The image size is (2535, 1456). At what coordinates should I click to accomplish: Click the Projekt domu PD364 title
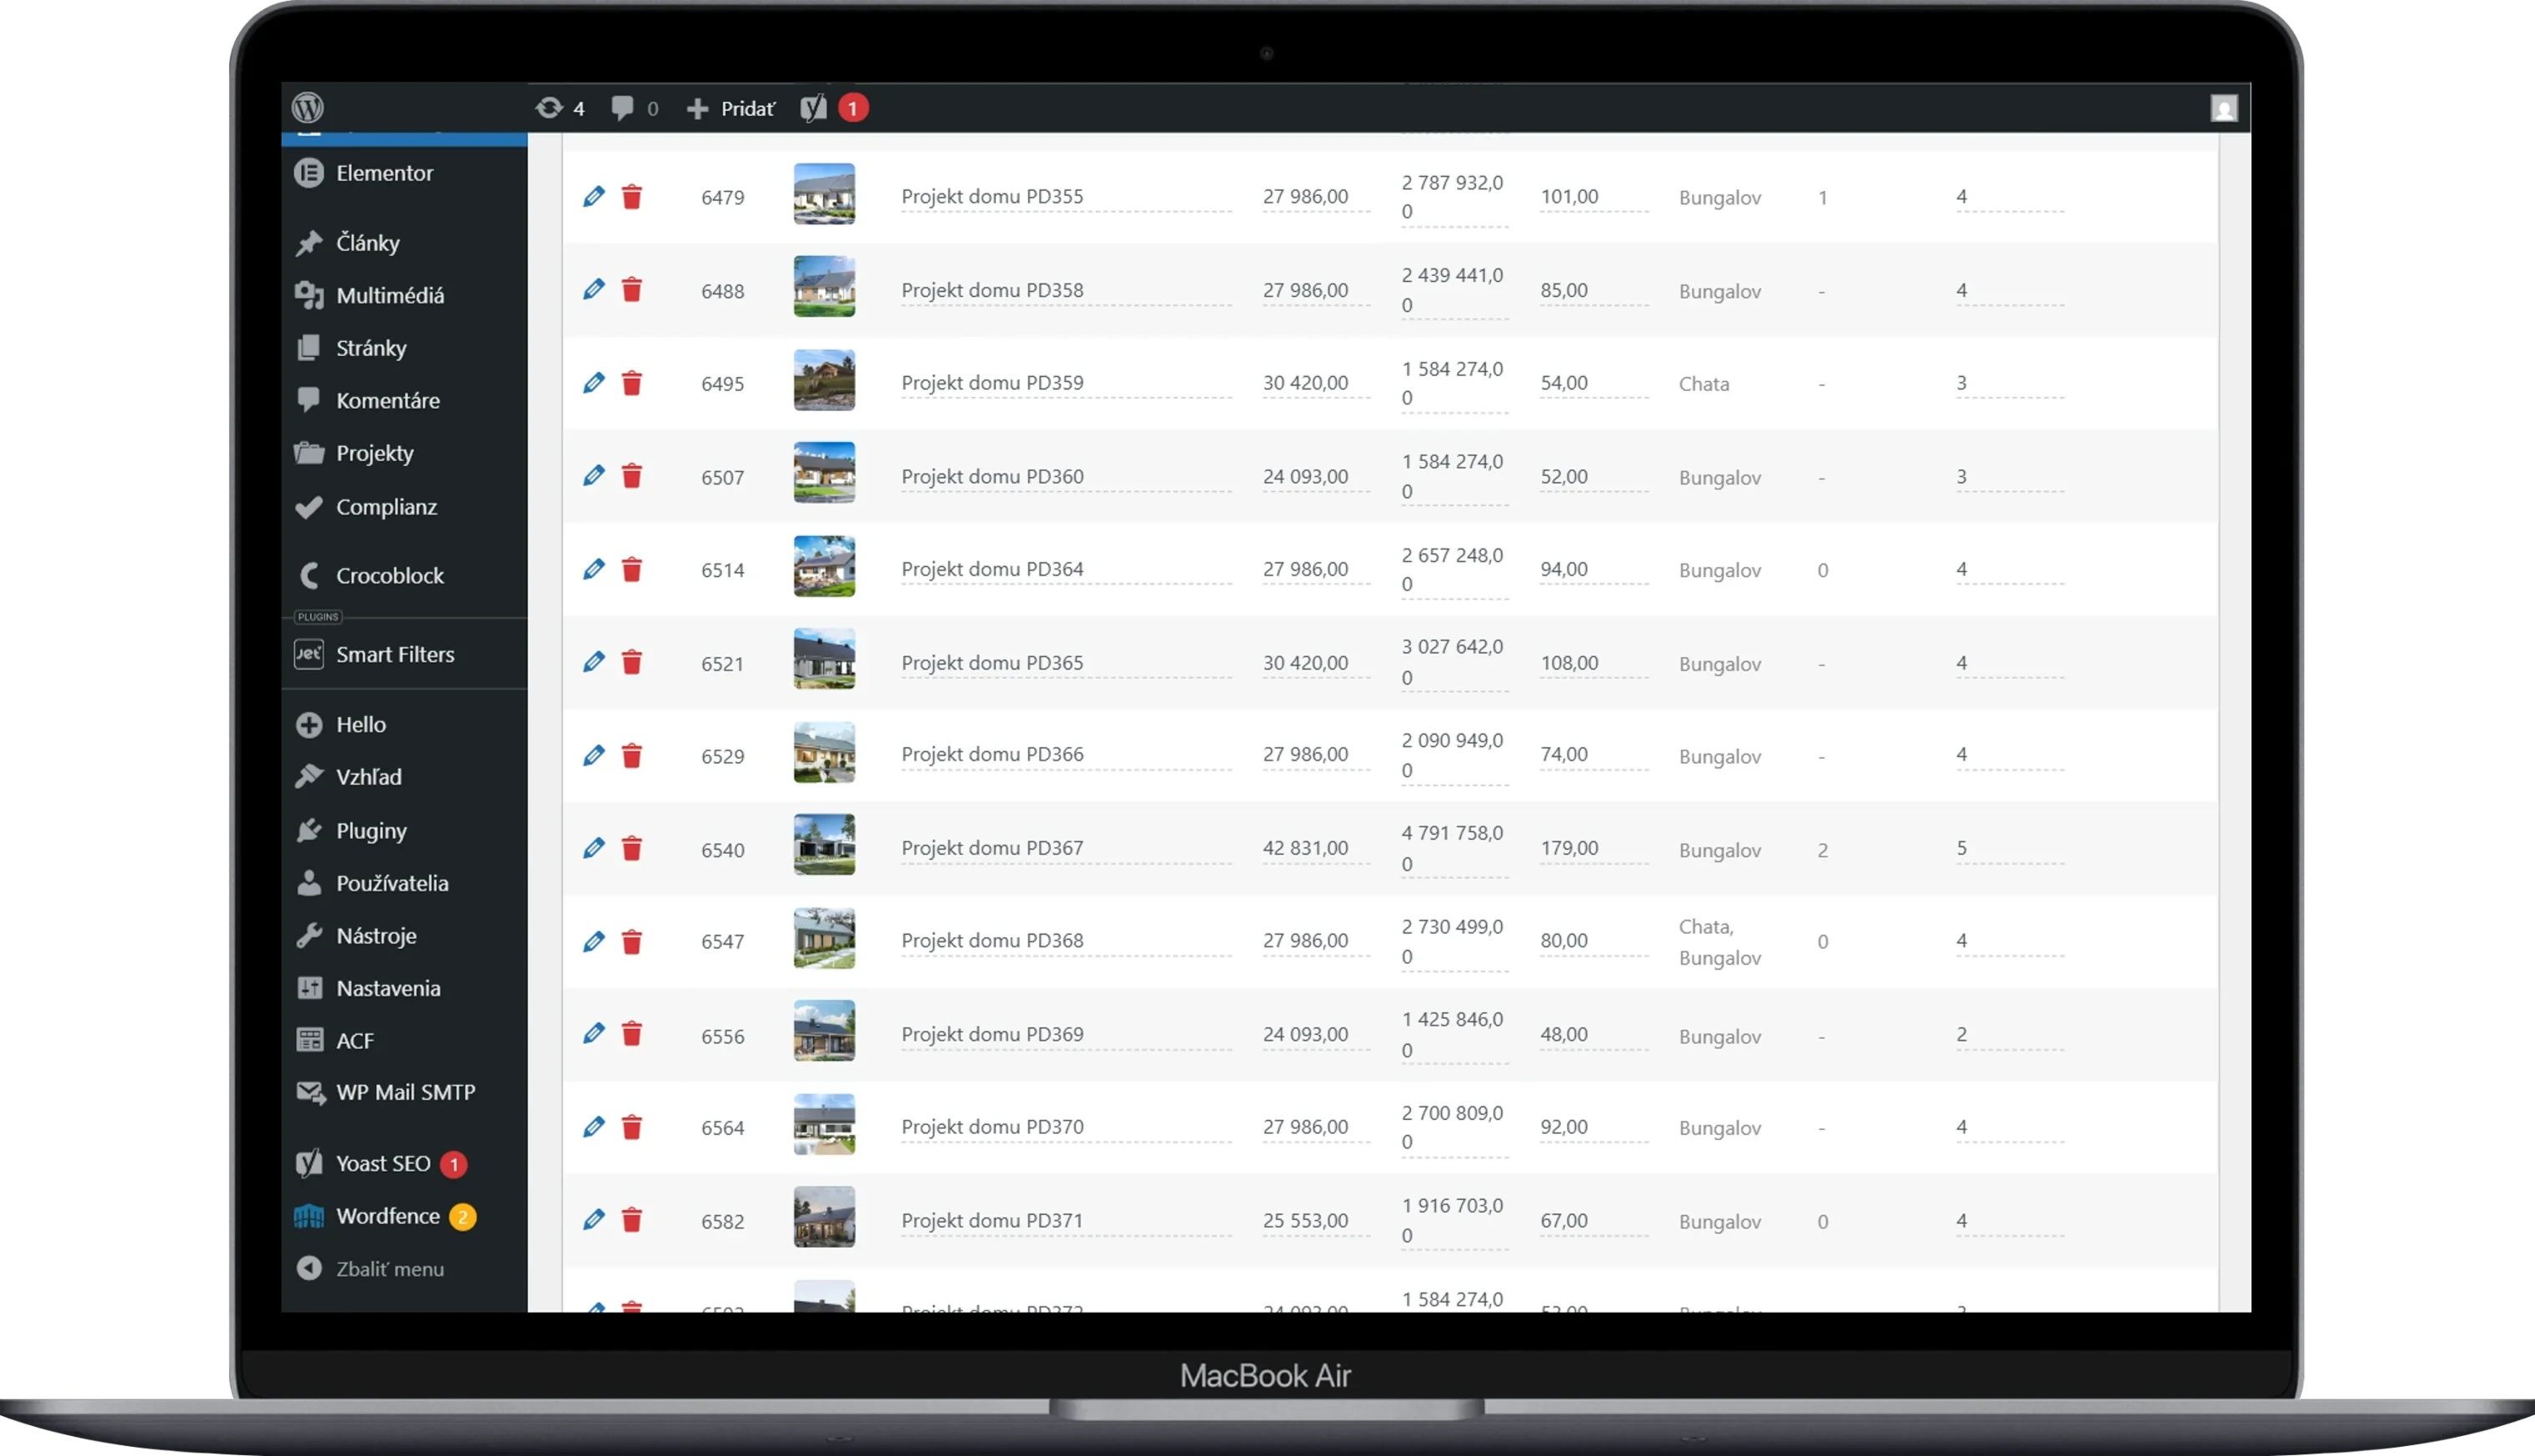click(992, 569)
